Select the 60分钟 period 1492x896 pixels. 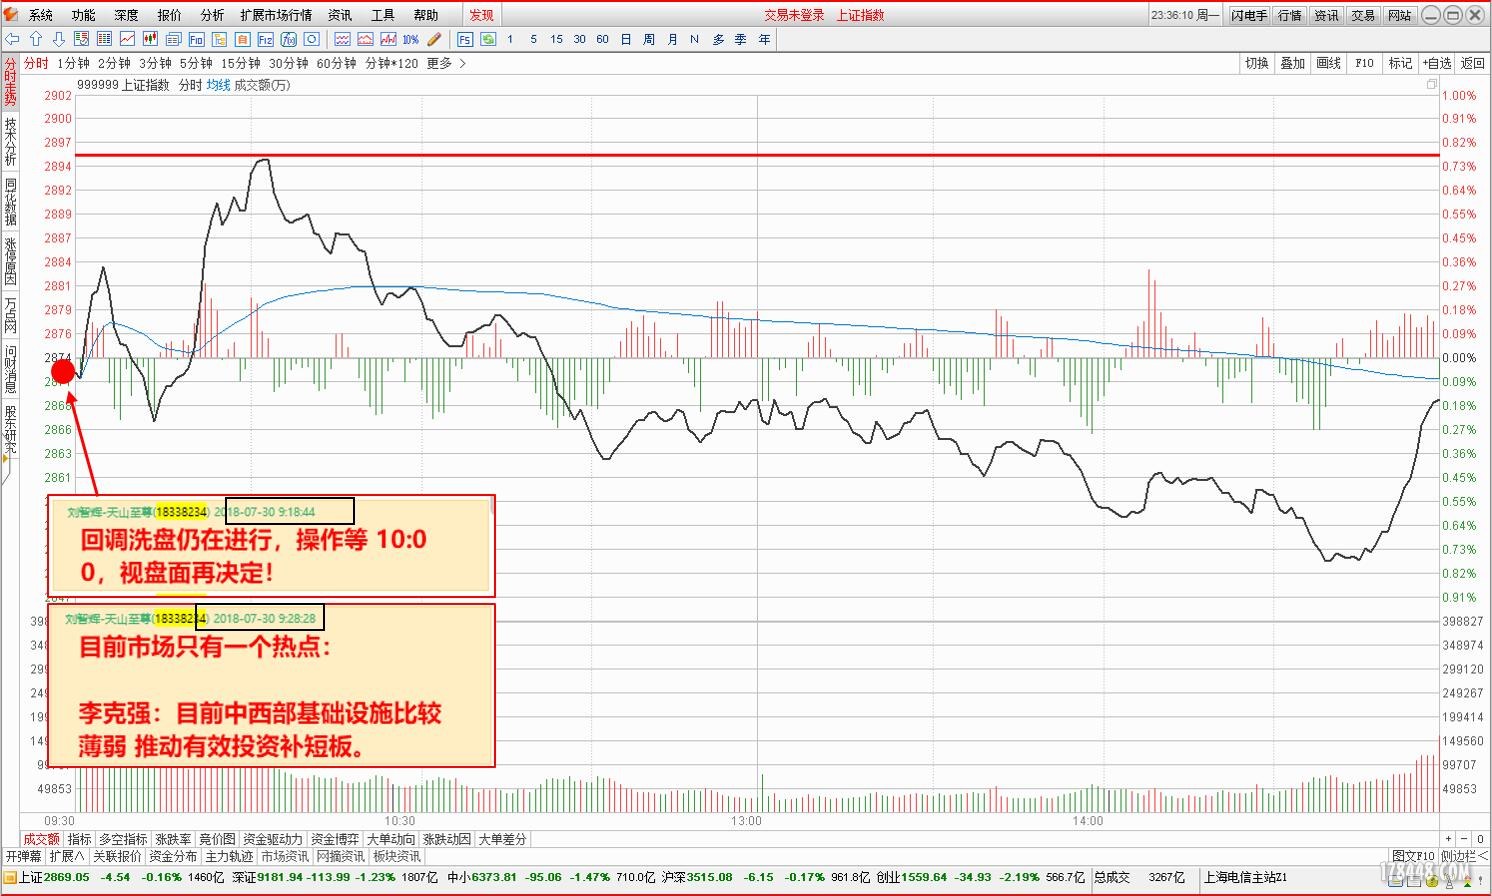(x=337, y=63)
